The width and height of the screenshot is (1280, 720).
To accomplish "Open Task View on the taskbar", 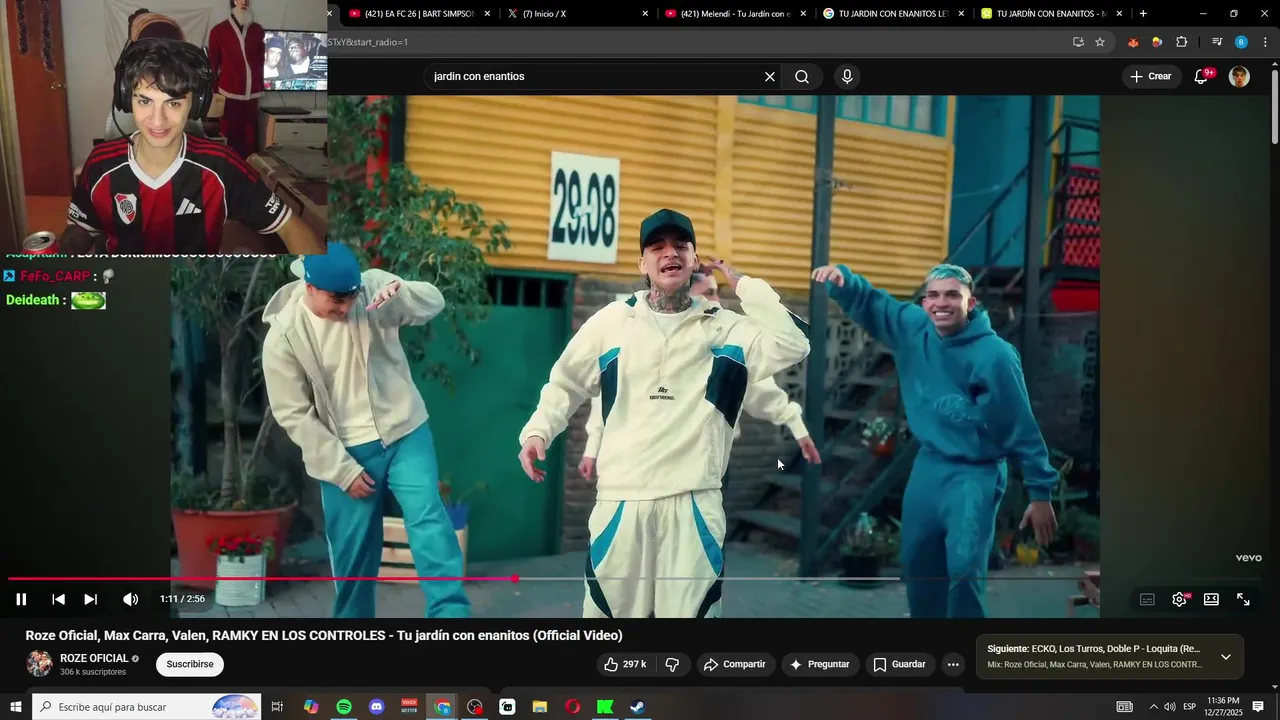I will [278, 707].
